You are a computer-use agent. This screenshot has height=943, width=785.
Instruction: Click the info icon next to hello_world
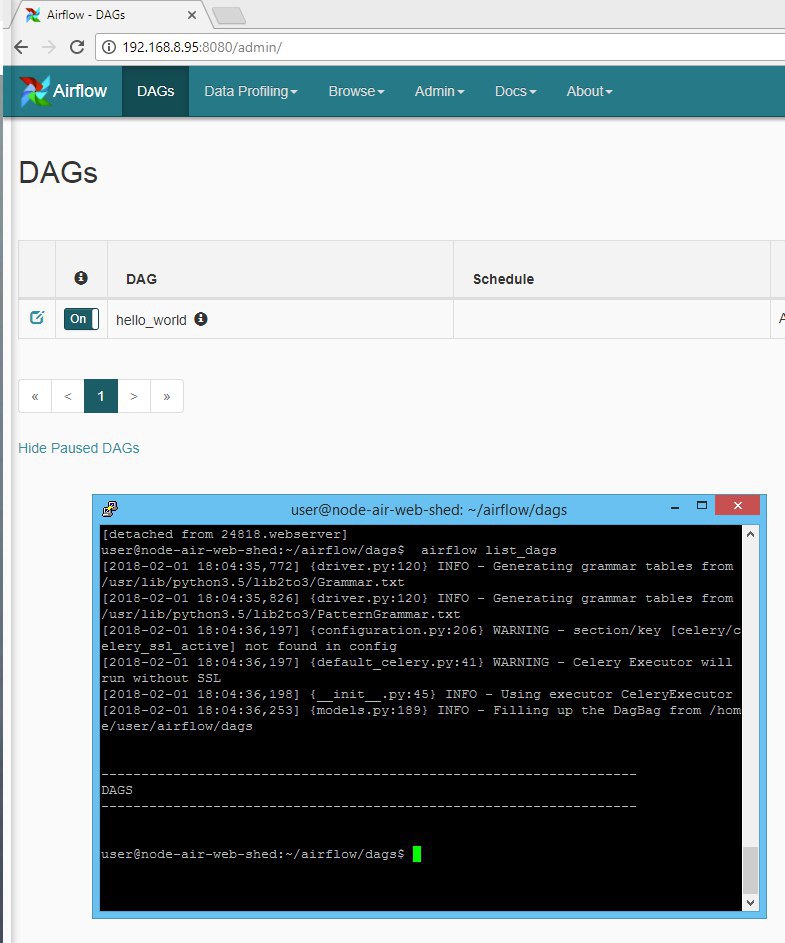(x=201, y=319)
